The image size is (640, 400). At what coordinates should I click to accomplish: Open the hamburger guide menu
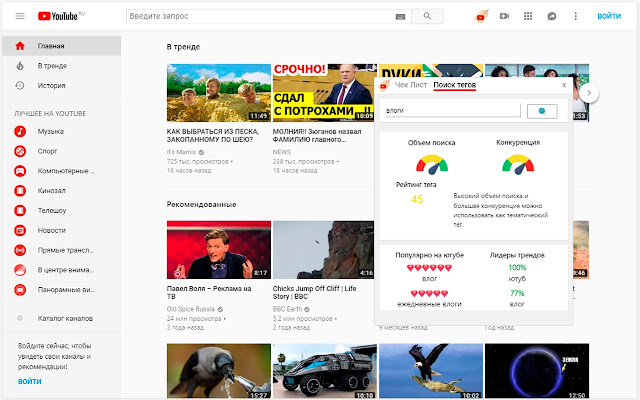(x=20, y=16)
